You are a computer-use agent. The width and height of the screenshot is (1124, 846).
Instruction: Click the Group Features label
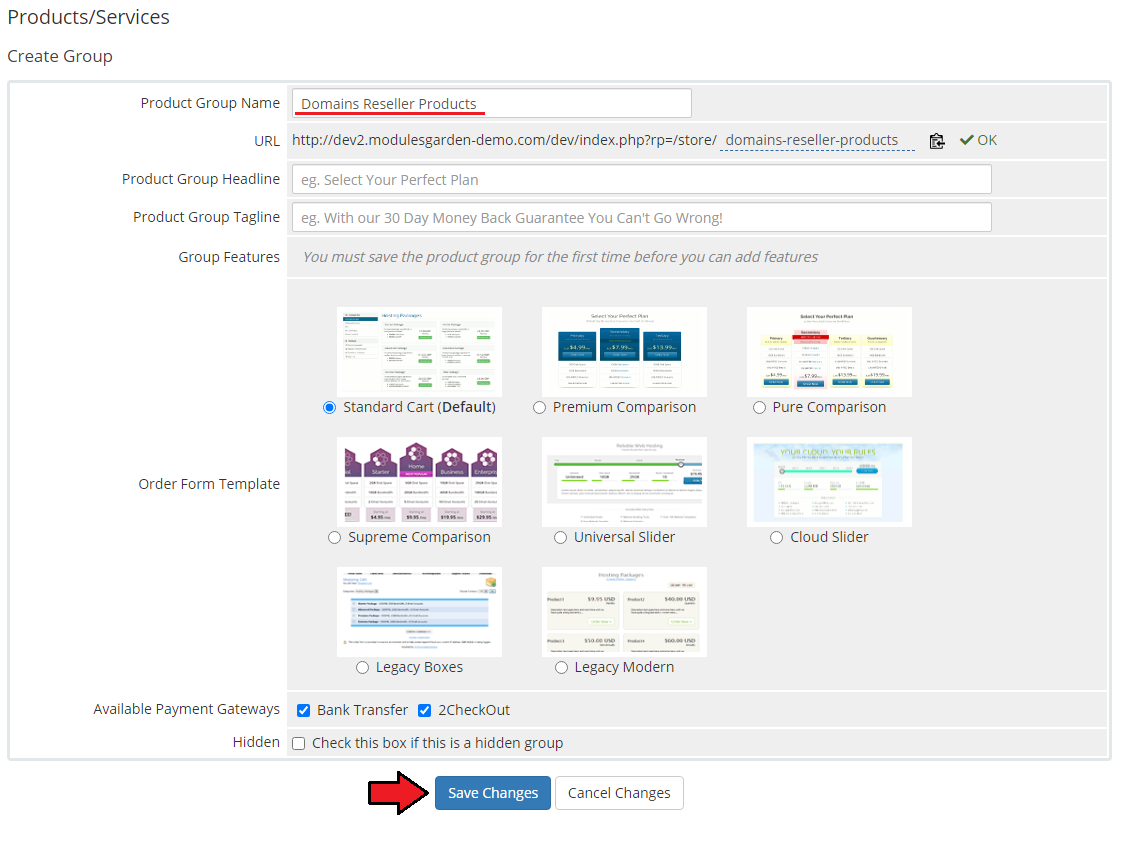click(x=229, y=257)
